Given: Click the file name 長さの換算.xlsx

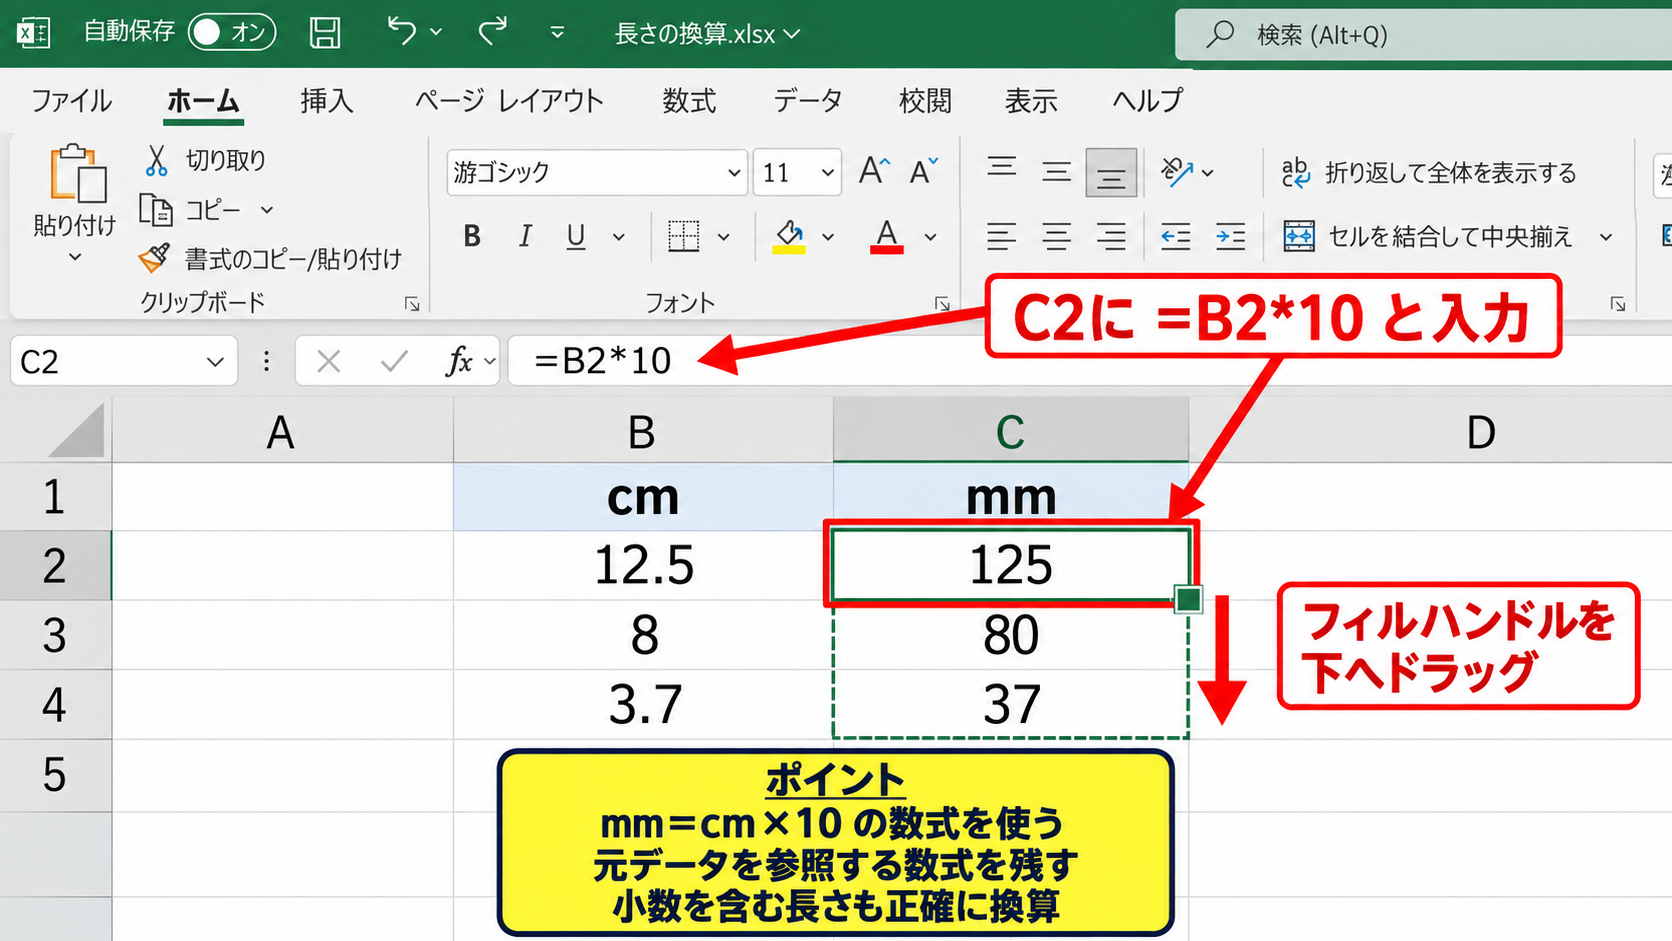Looking at the screenshot, I should coord(695,34).
